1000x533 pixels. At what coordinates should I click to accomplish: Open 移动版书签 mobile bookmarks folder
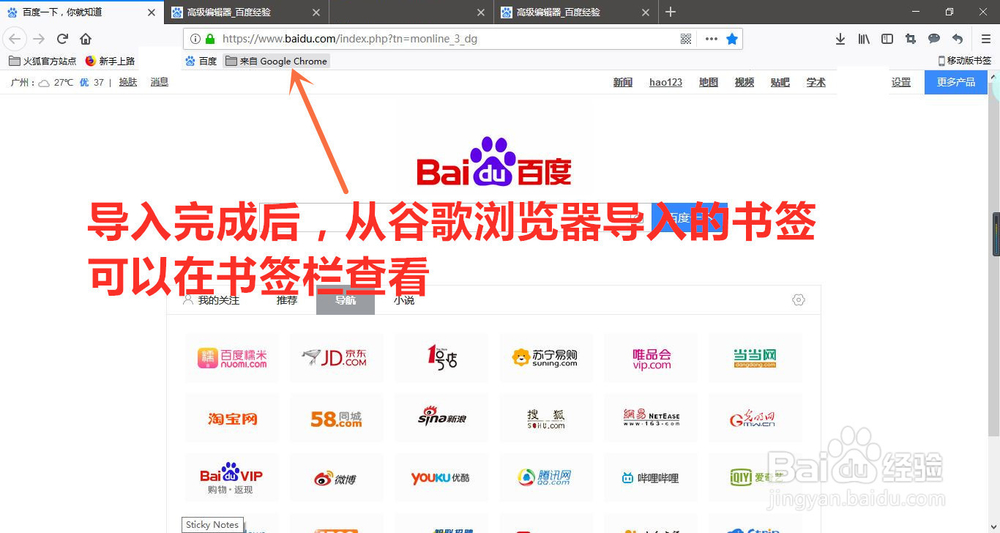click(964, 61)
